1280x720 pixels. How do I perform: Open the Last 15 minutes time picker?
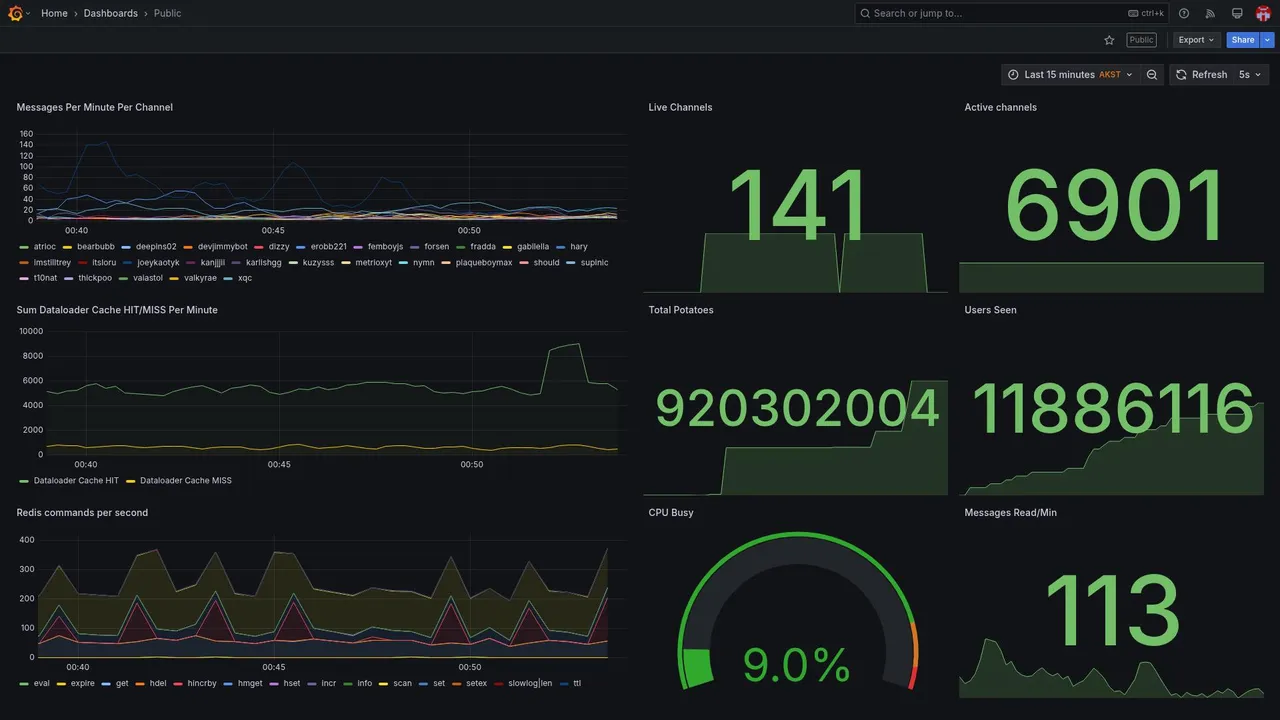pos(1070,75)
